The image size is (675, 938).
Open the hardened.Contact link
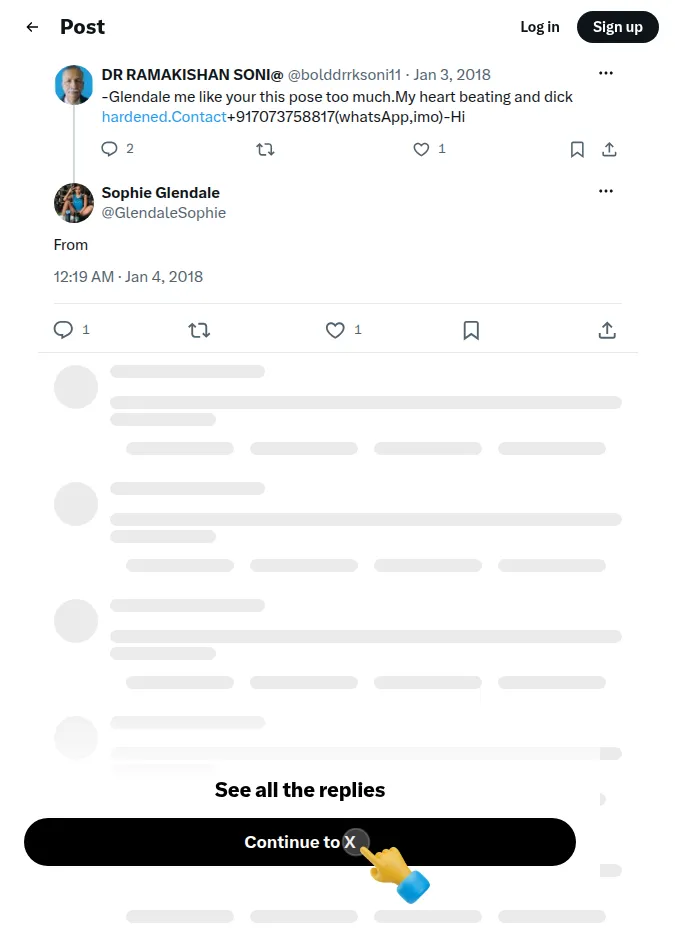click(x=164, y=117)
